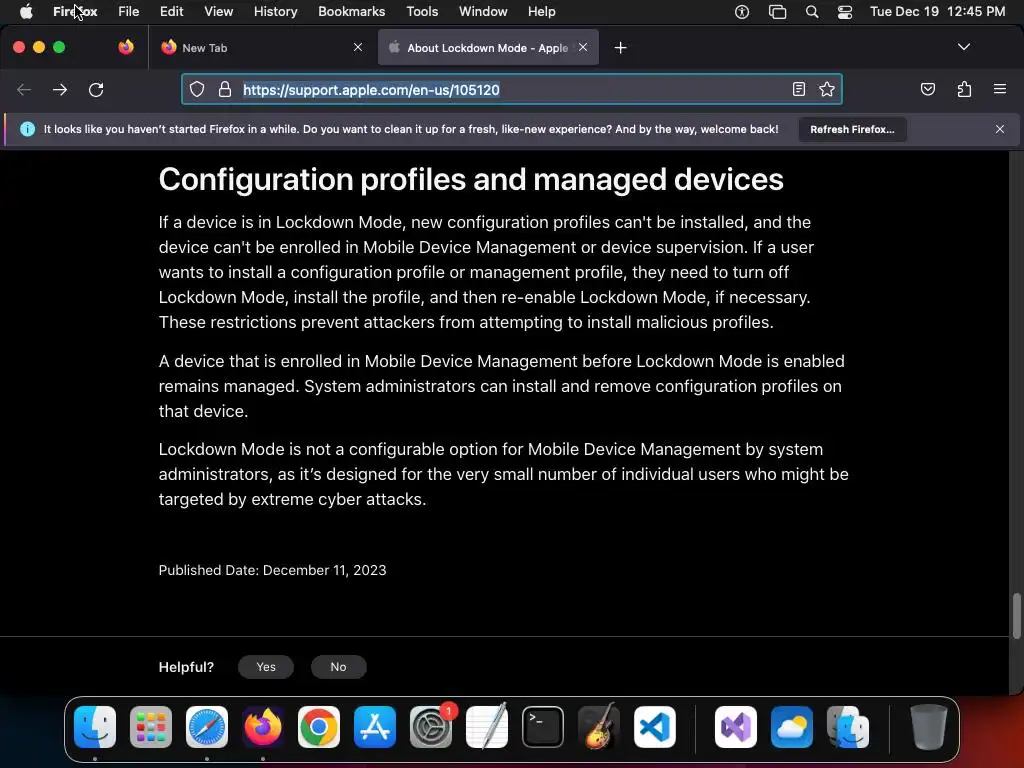
Task: Open Control Center in menu bar
Action: click(x=845, y=12)
